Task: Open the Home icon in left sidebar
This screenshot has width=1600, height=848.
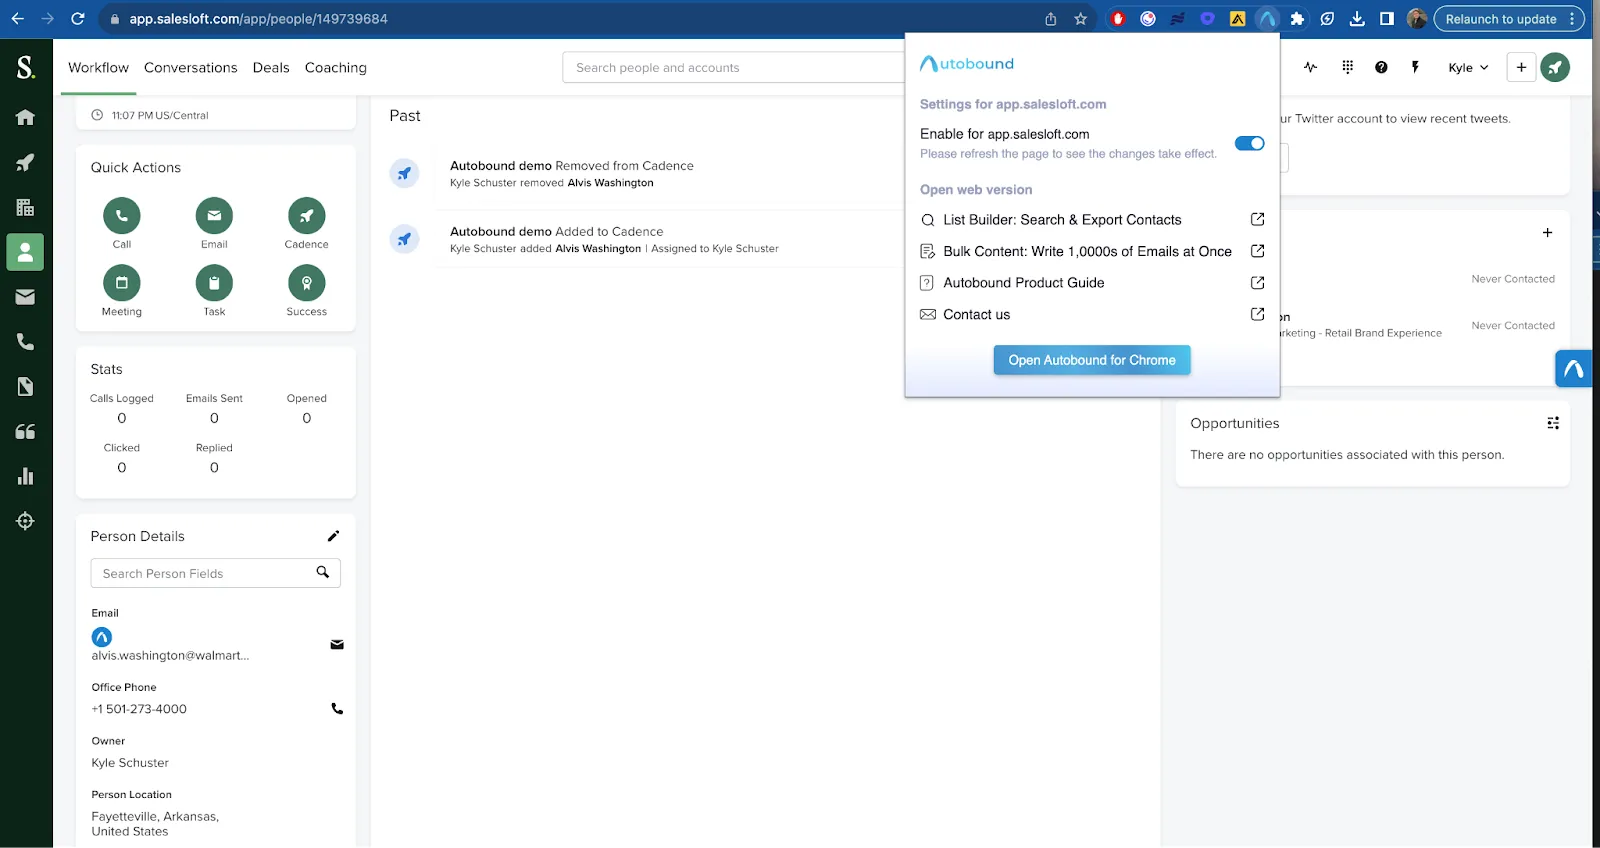Action: [x=26, y=117]
